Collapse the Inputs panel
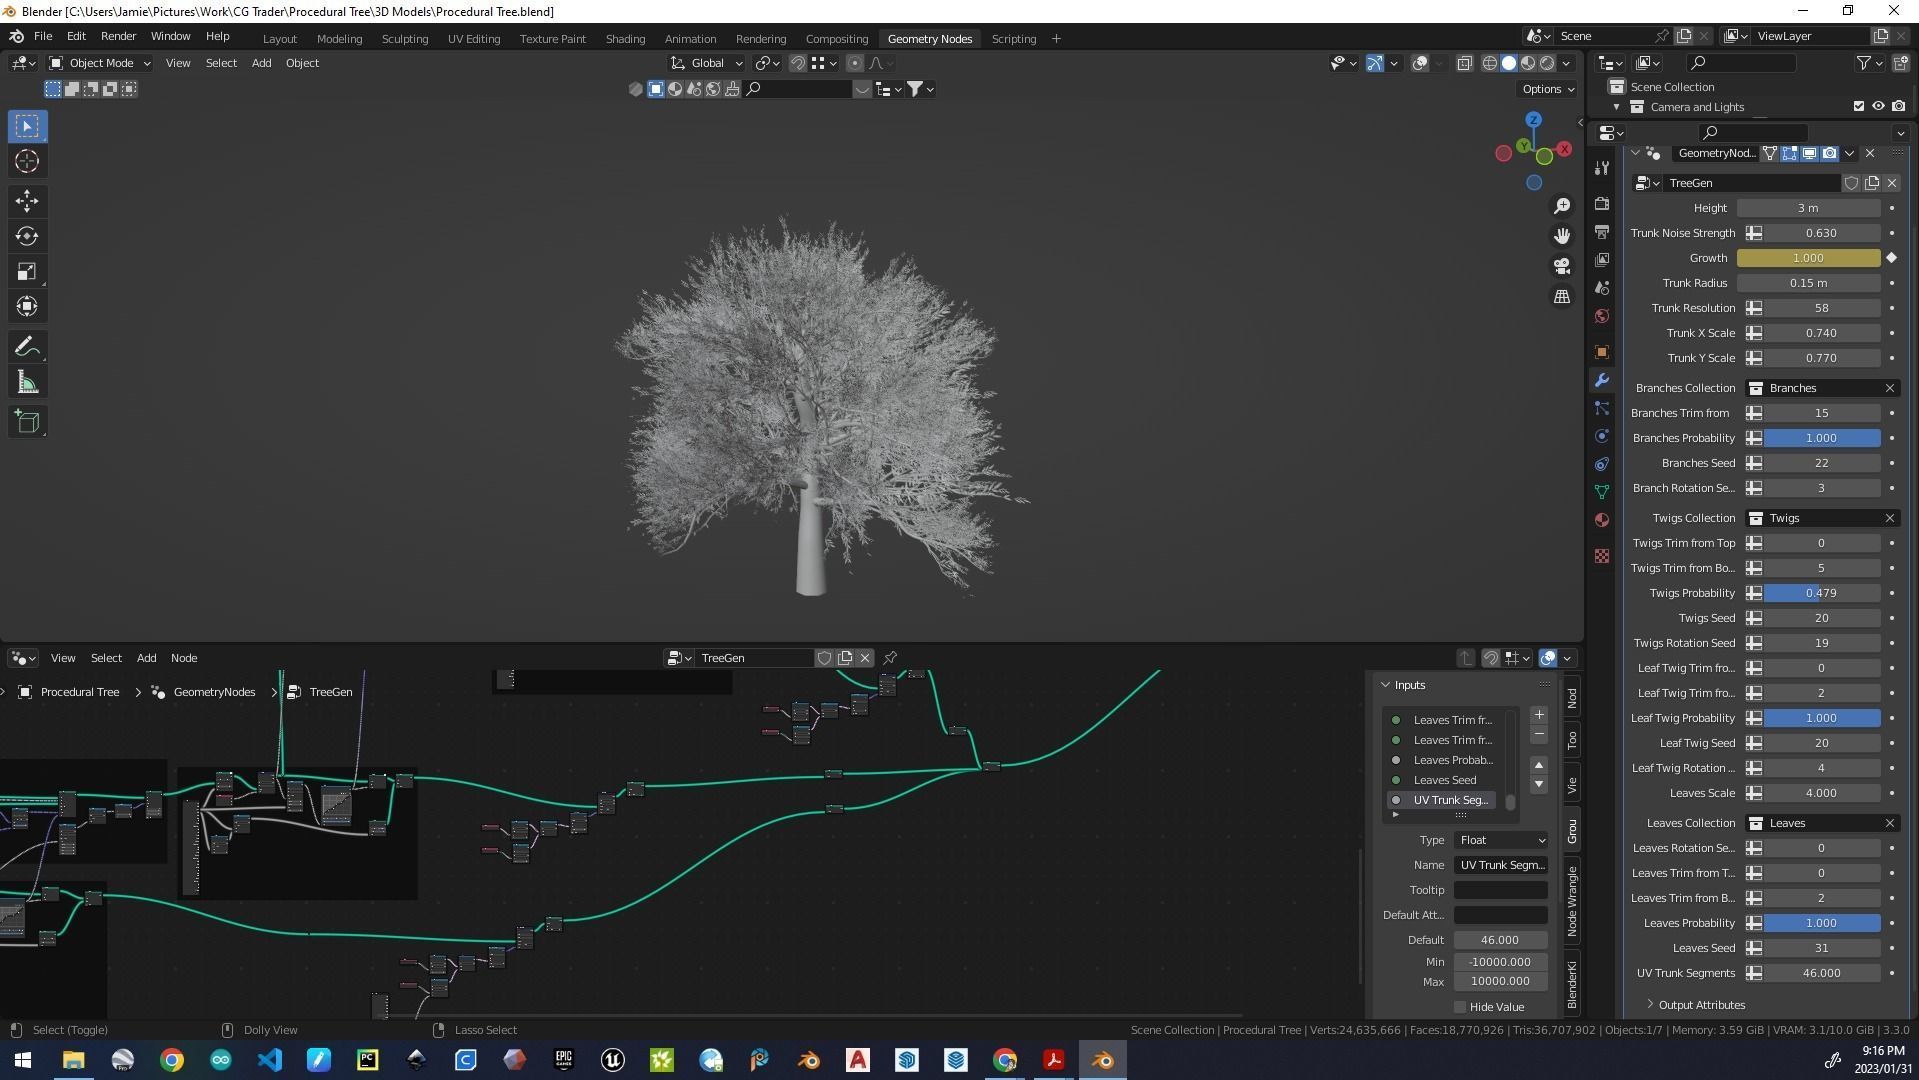 click(1386, 685)
